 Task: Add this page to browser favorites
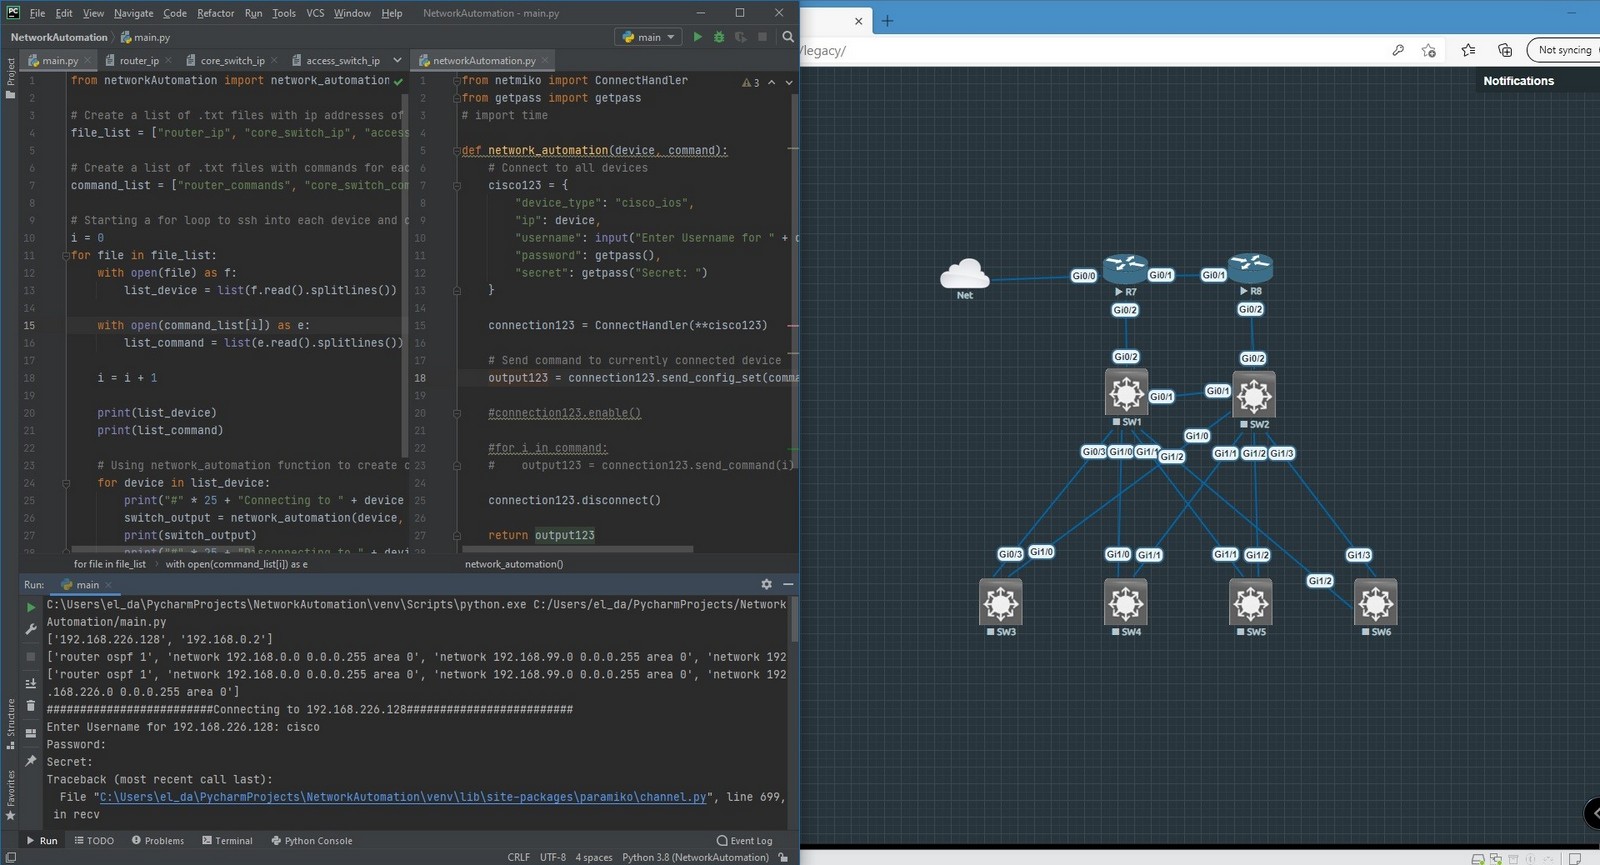coord(1428,50)
